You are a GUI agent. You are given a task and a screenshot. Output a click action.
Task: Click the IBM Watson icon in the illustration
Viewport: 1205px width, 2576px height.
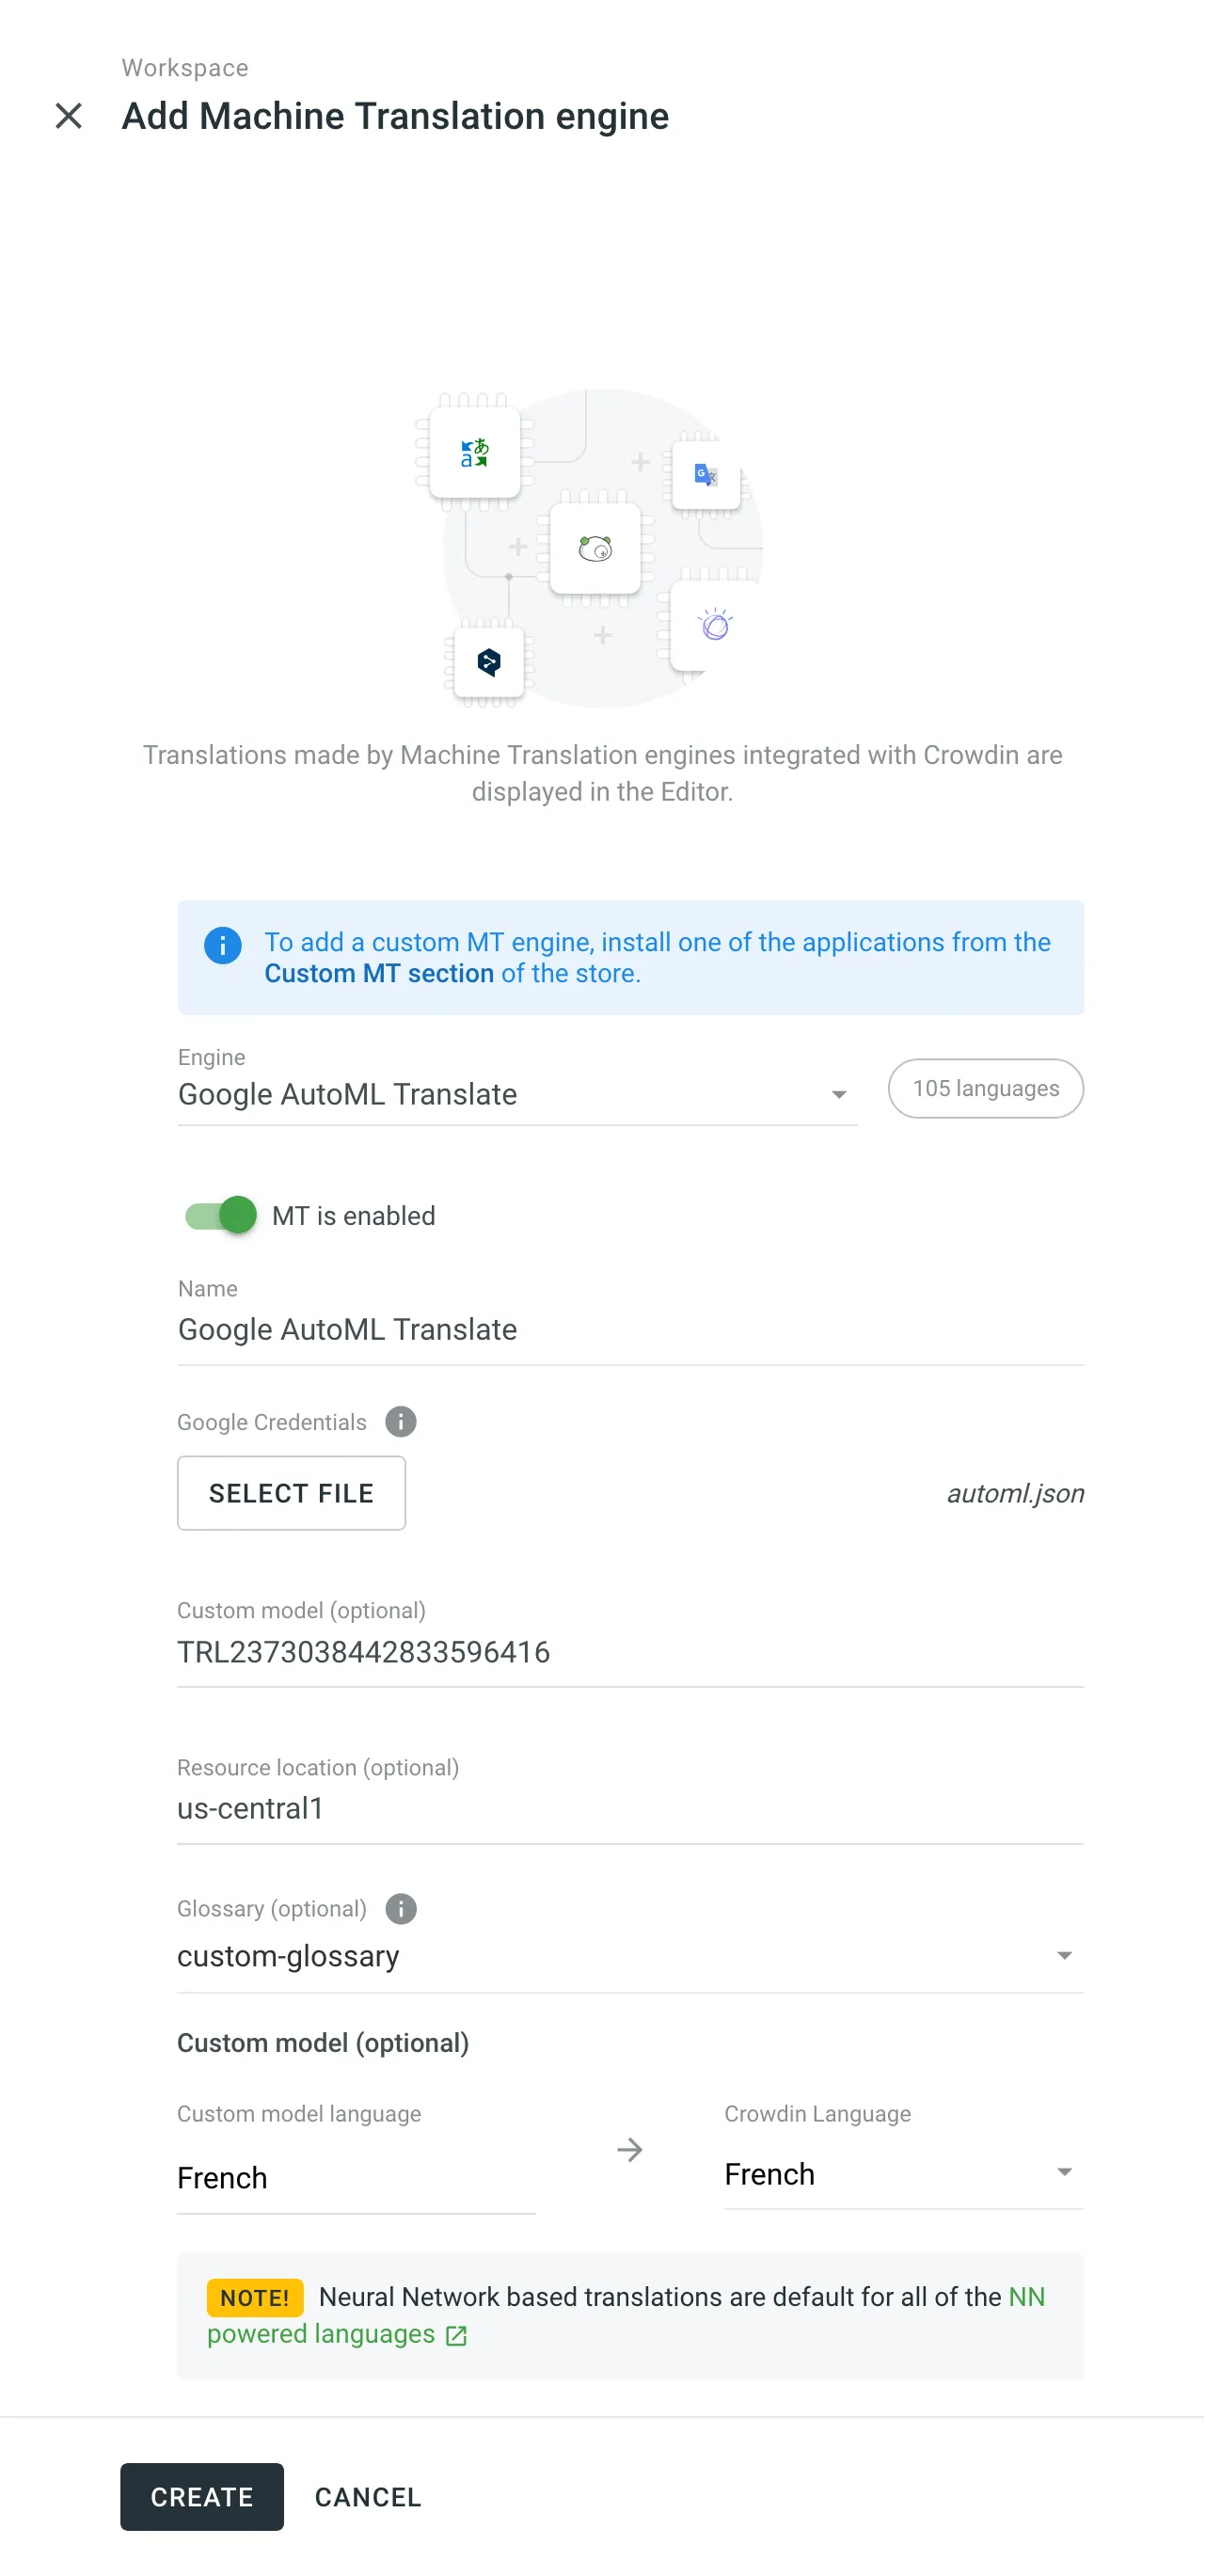pos(714,624)
